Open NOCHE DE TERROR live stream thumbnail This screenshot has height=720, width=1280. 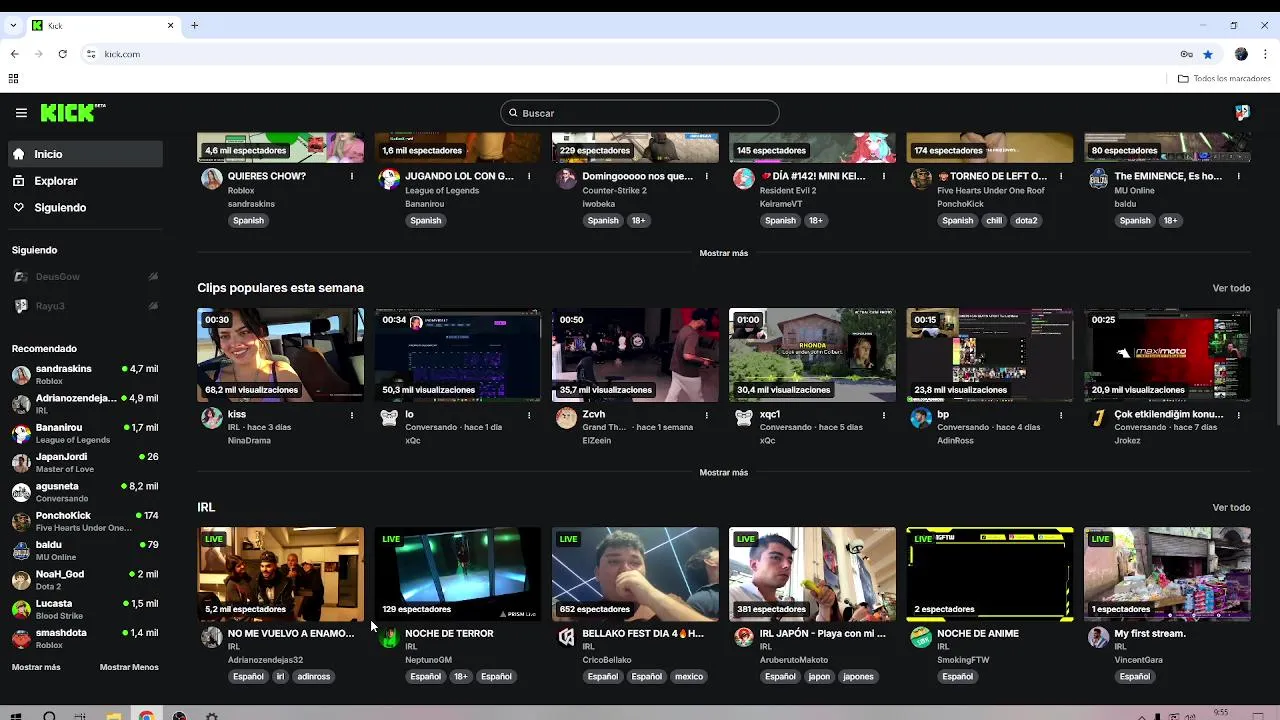tap(458, 574)
